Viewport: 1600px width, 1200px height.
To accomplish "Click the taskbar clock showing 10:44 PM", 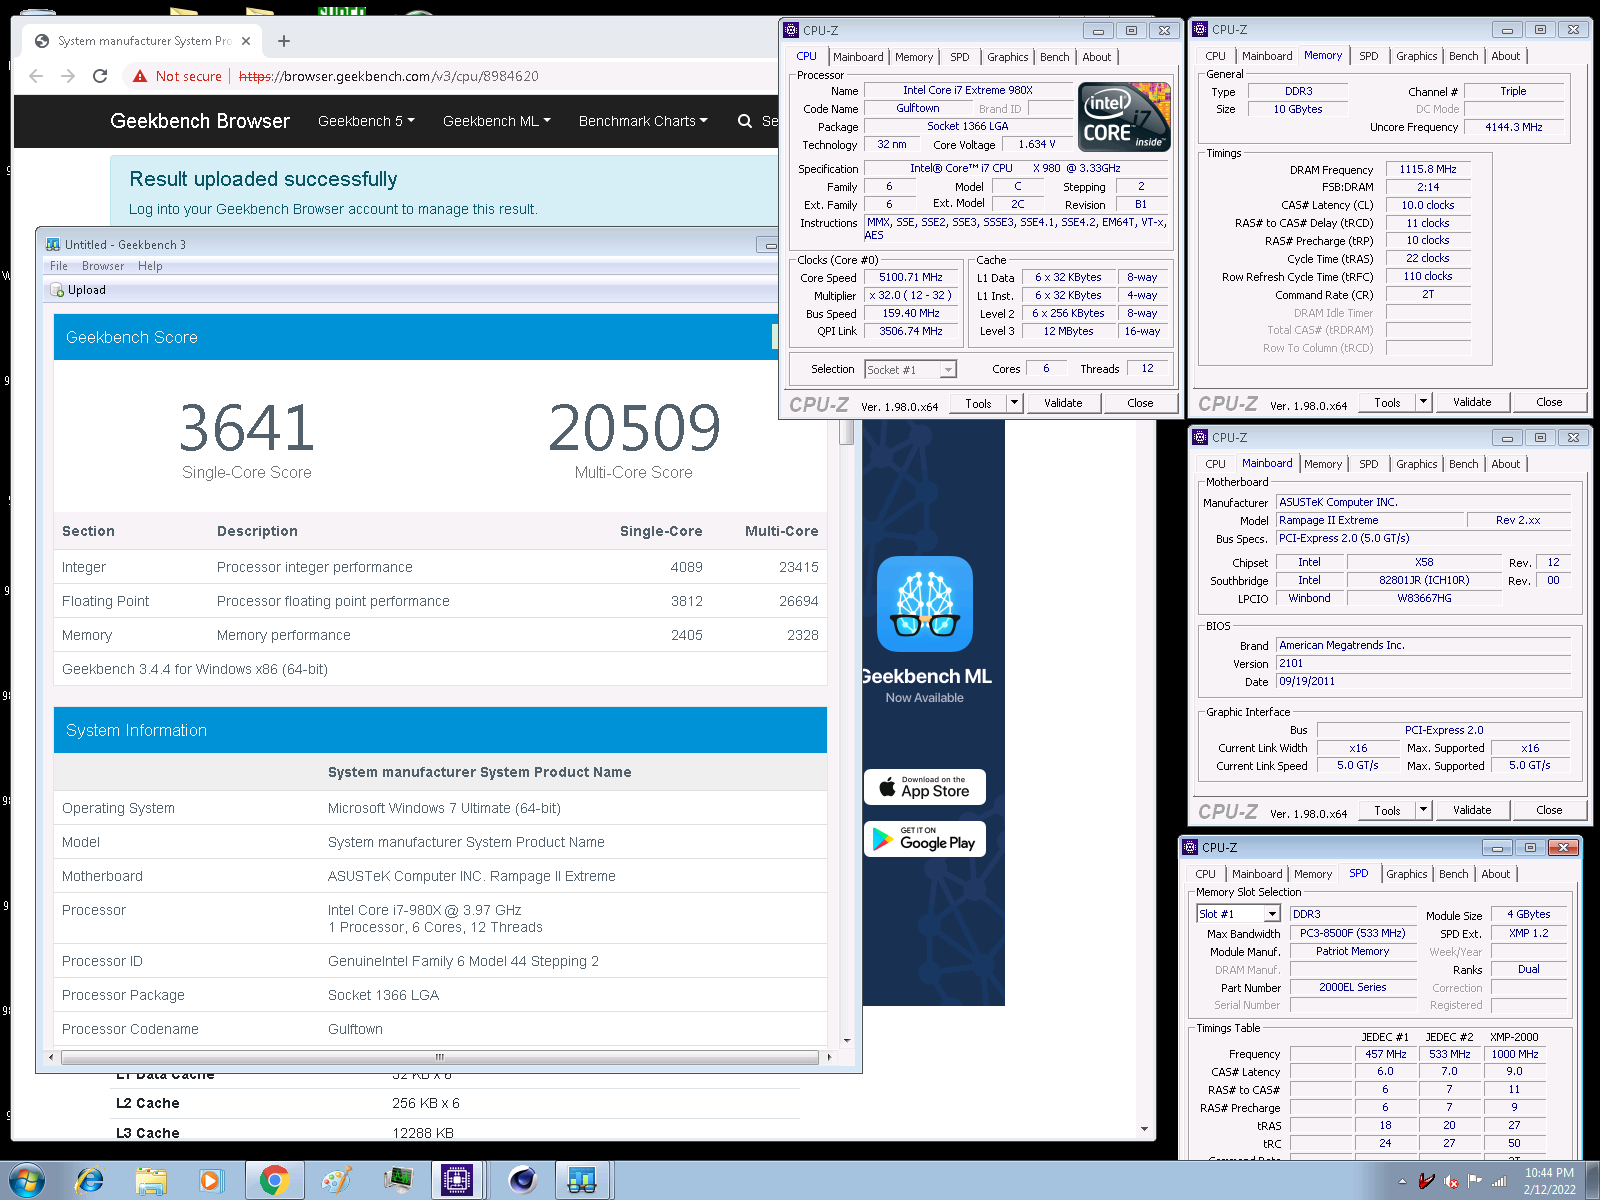I will pyautogui.click(x=1549, y=1181).
